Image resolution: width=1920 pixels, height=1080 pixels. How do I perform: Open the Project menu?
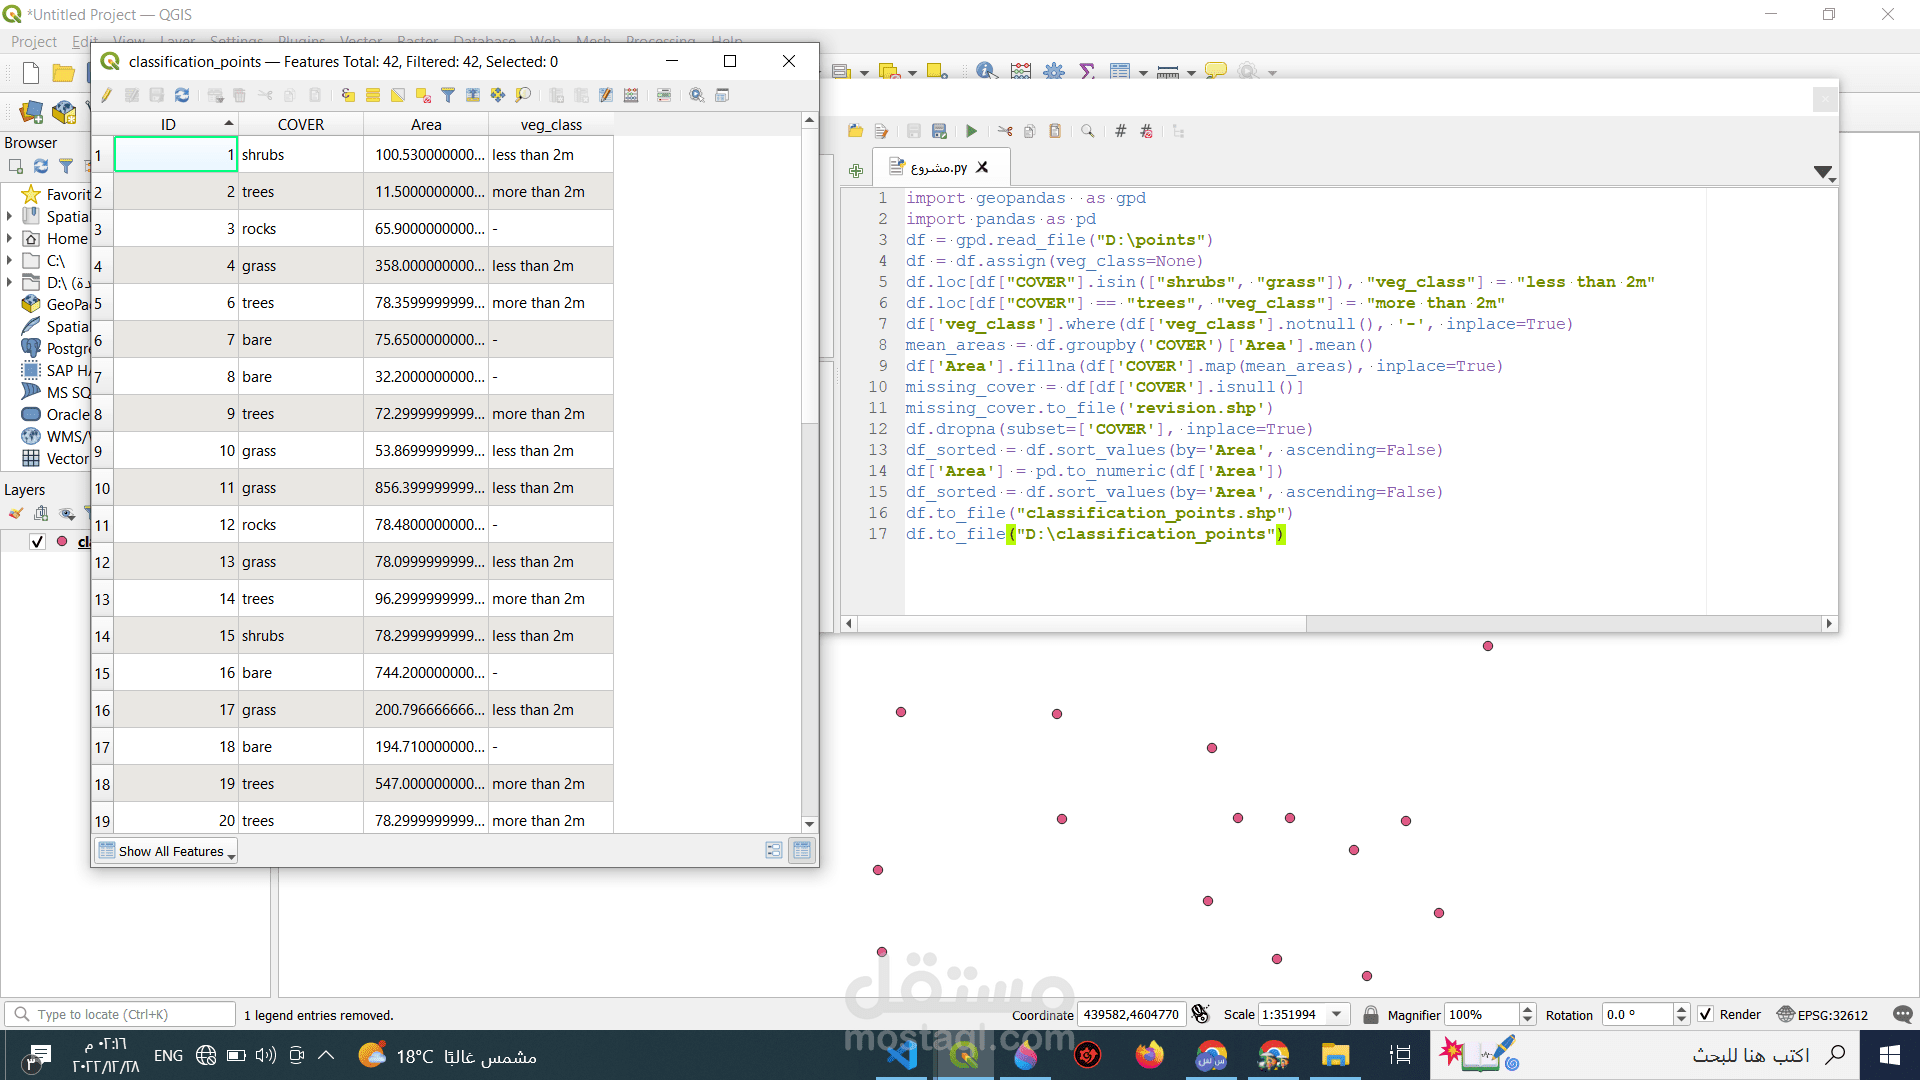pos(33,42)
